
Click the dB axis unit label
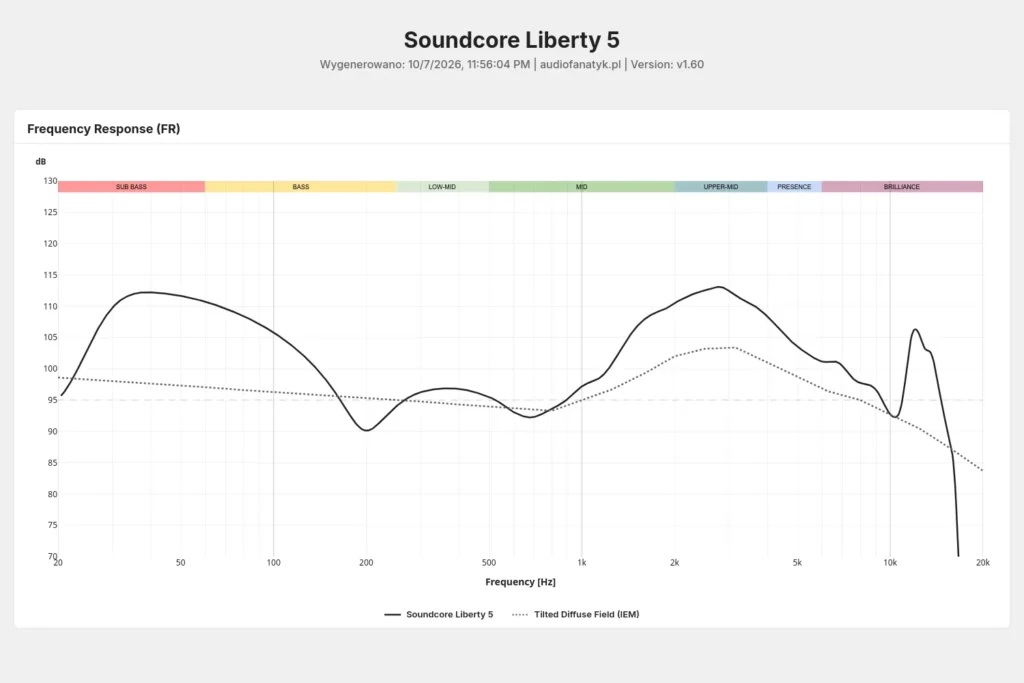tap(40, 161)
